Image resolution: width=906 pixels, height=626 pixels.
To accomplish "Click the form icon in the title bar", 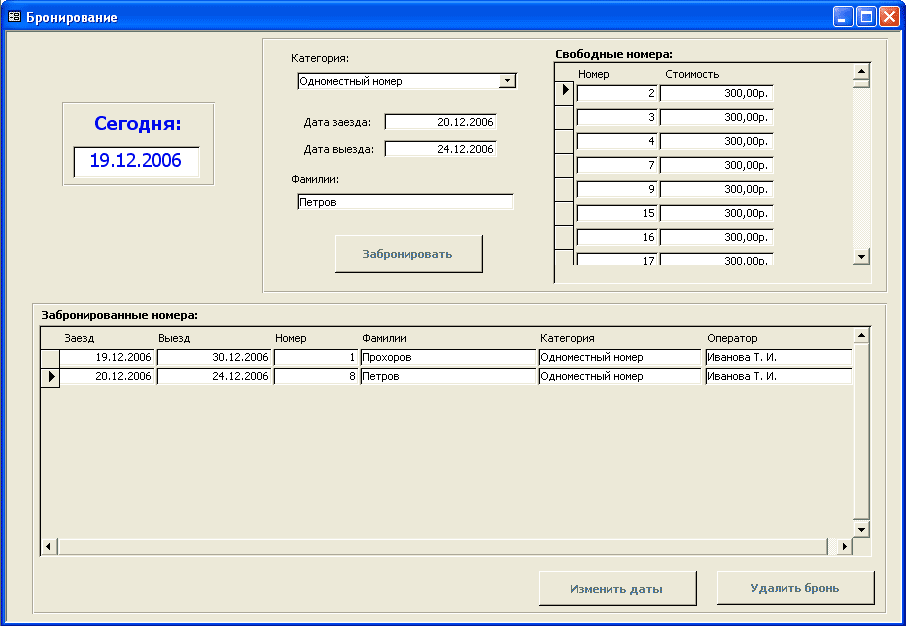I will 15,17.
